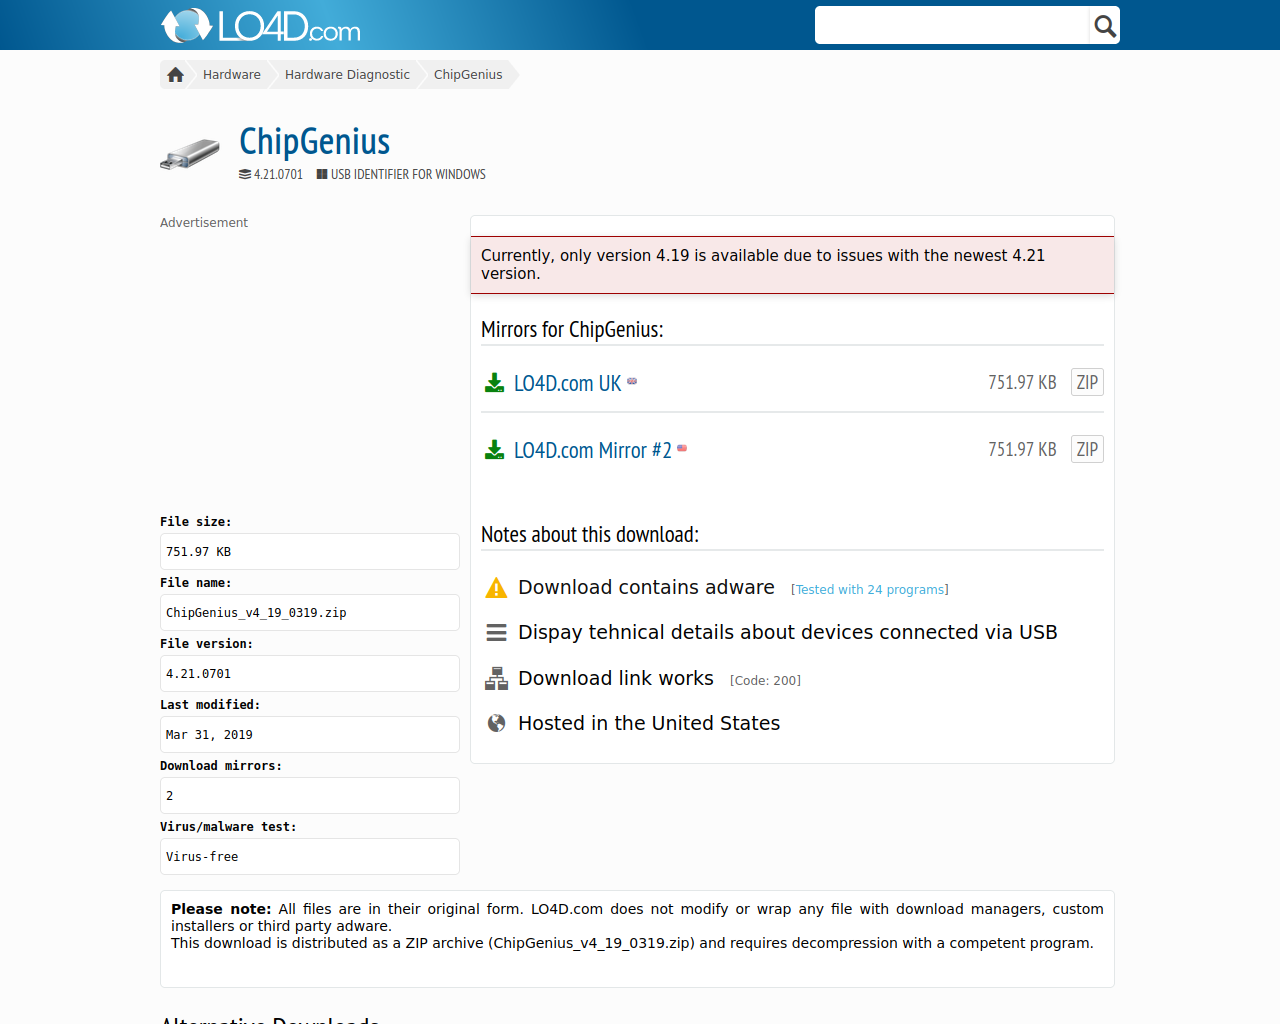Click the Download contains adware note

(646, 587)
